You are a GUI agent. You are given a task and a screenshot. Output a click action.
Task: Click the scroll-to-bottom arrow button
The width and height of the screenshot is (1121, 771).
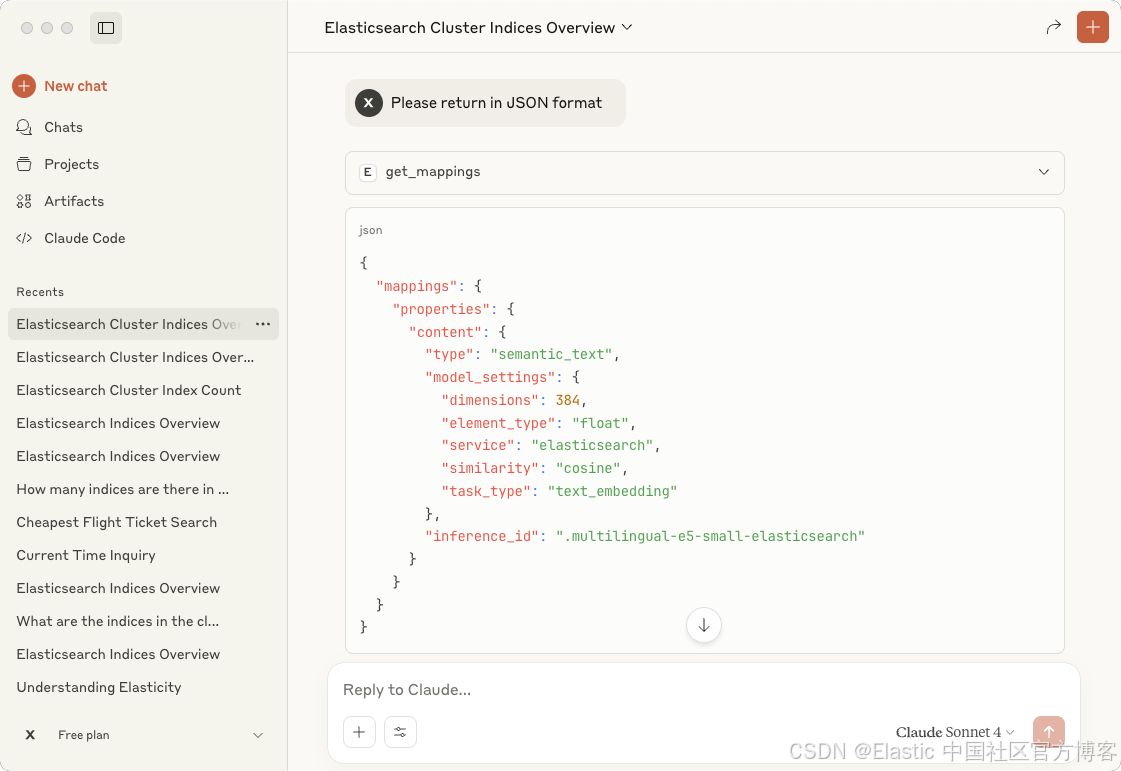(703, 626)
